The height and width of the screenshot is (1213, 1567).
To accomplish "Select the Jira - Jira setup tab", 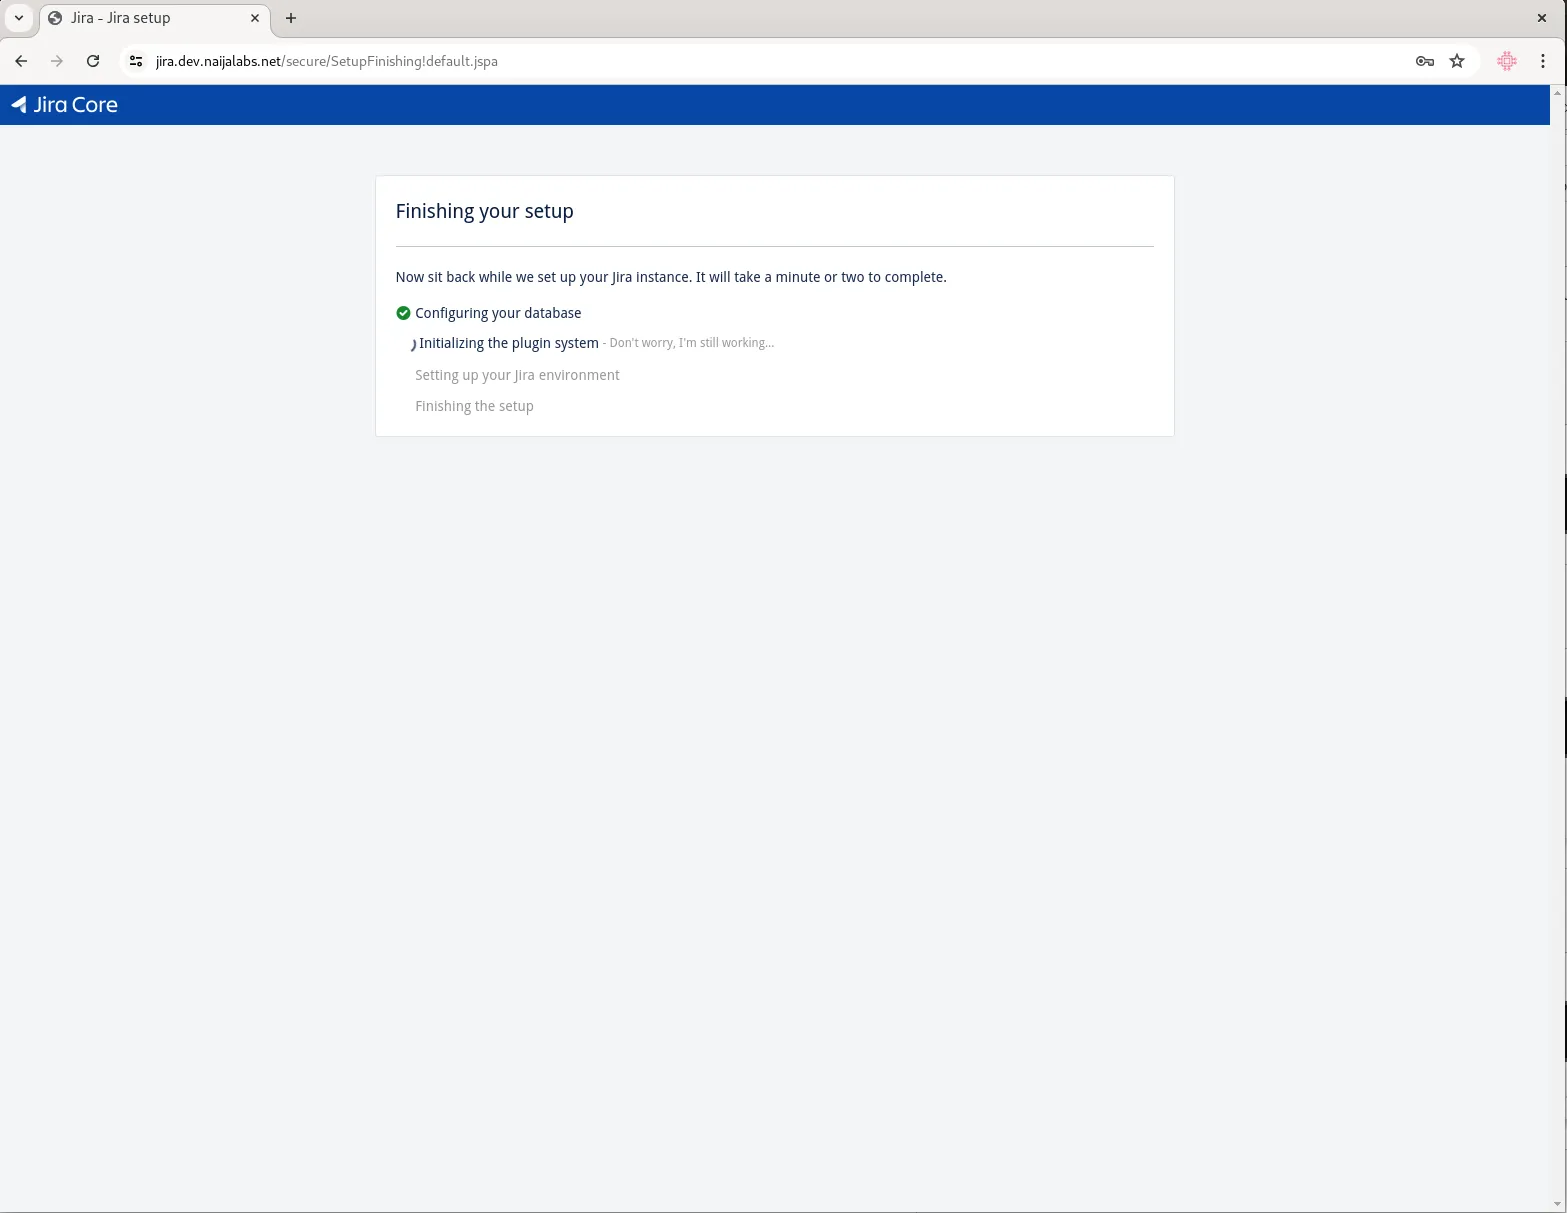I will 155,18.
